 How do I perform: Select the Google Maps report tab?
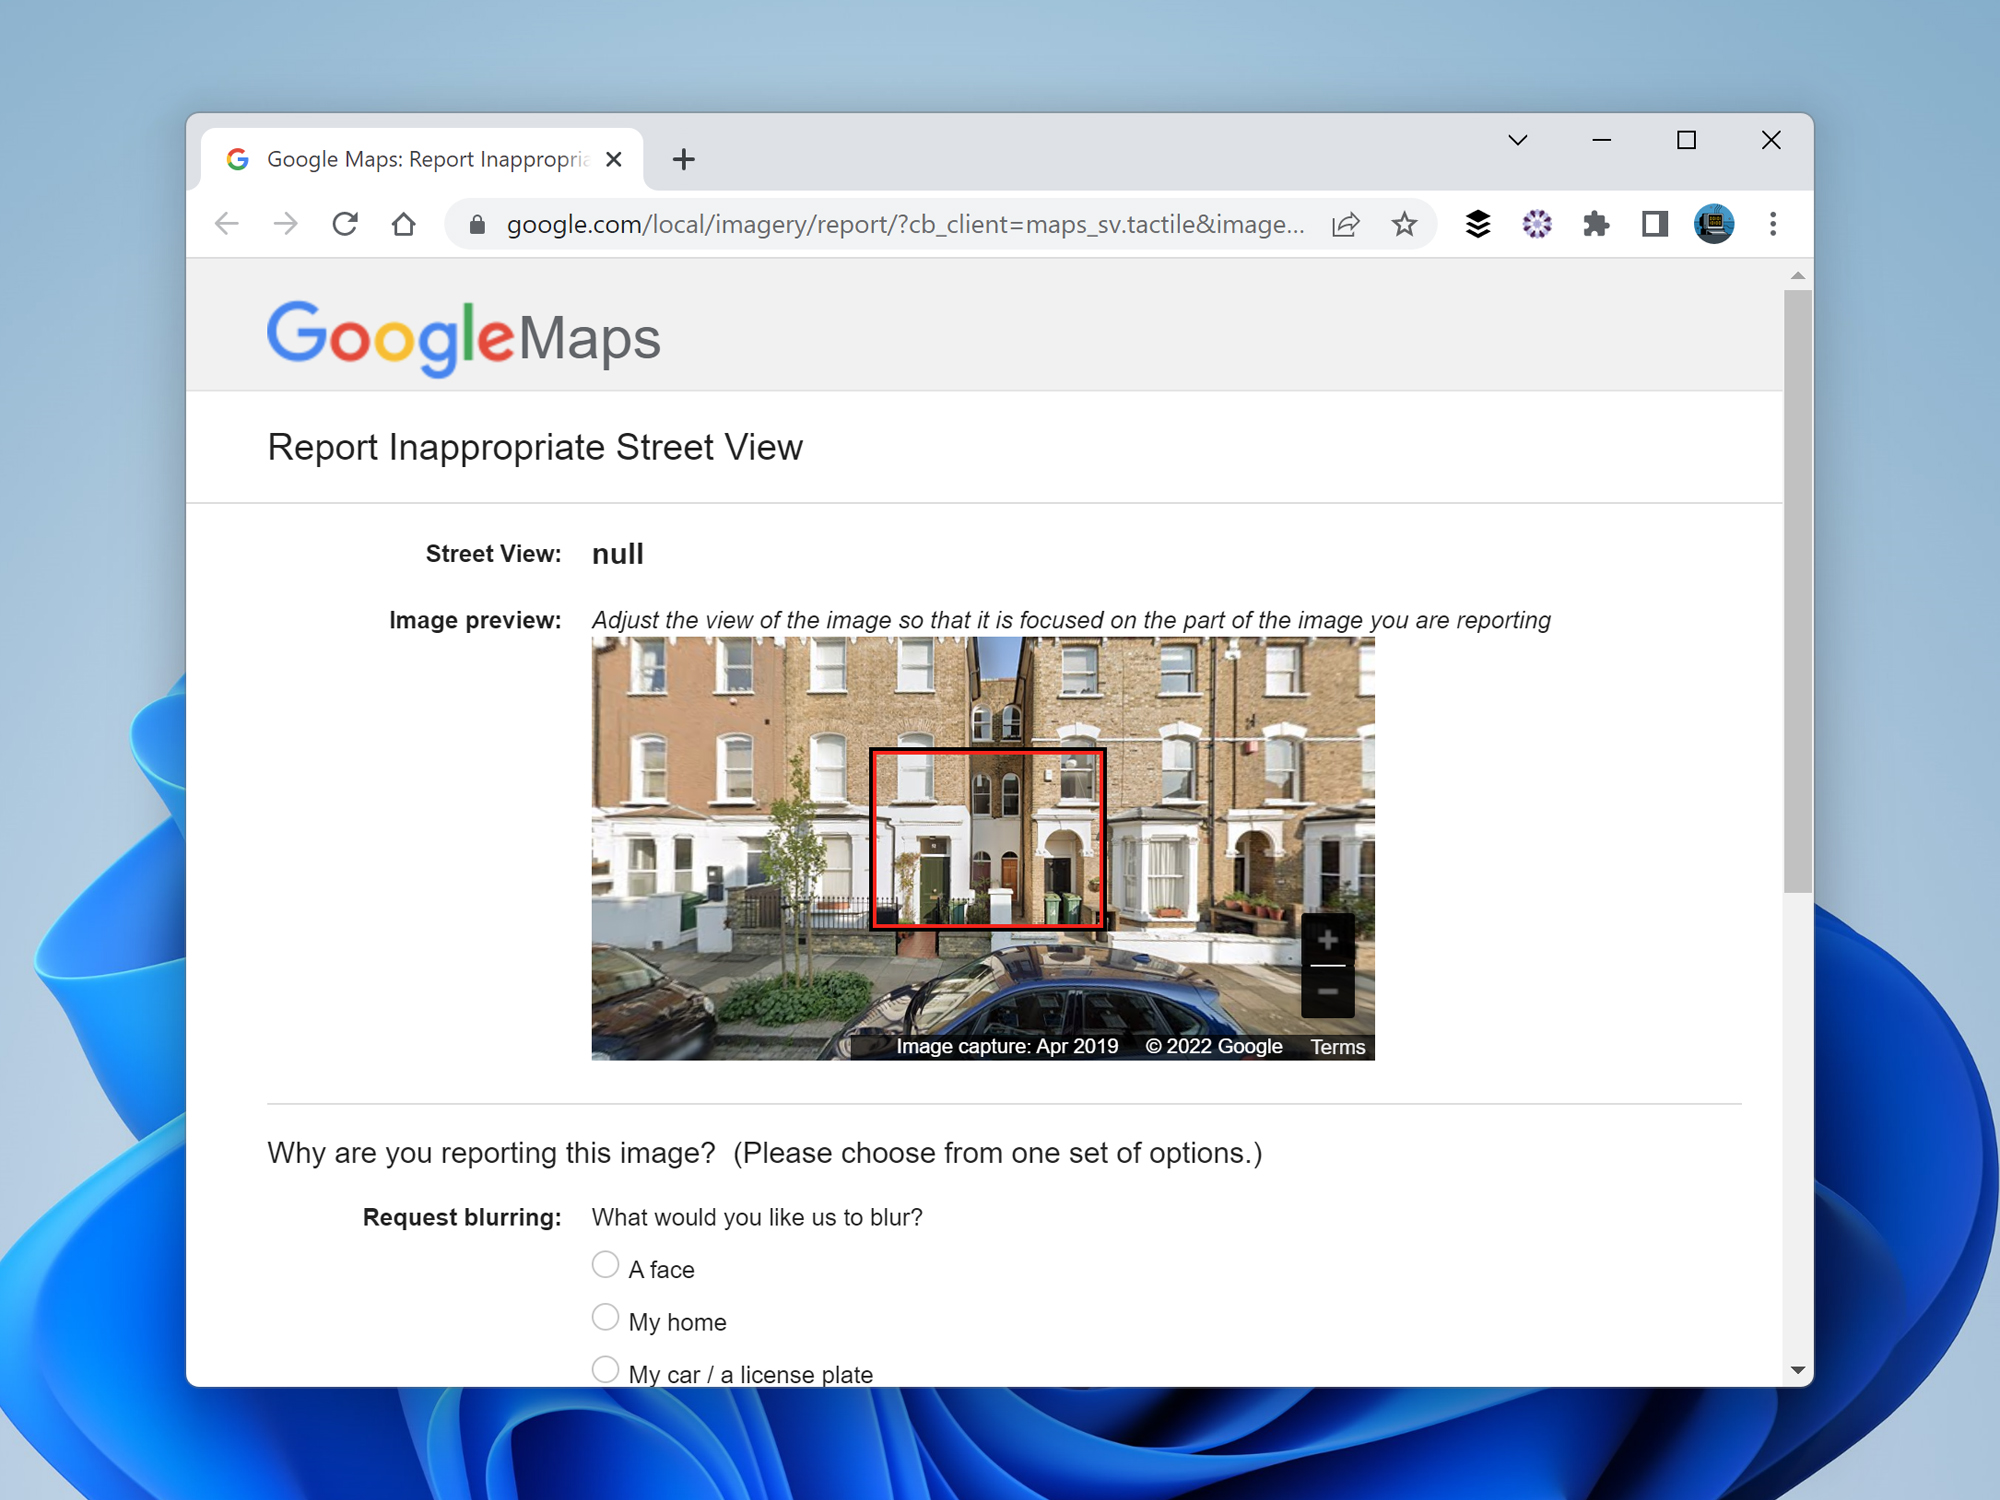pyautogui.click(x=420, y=158)
